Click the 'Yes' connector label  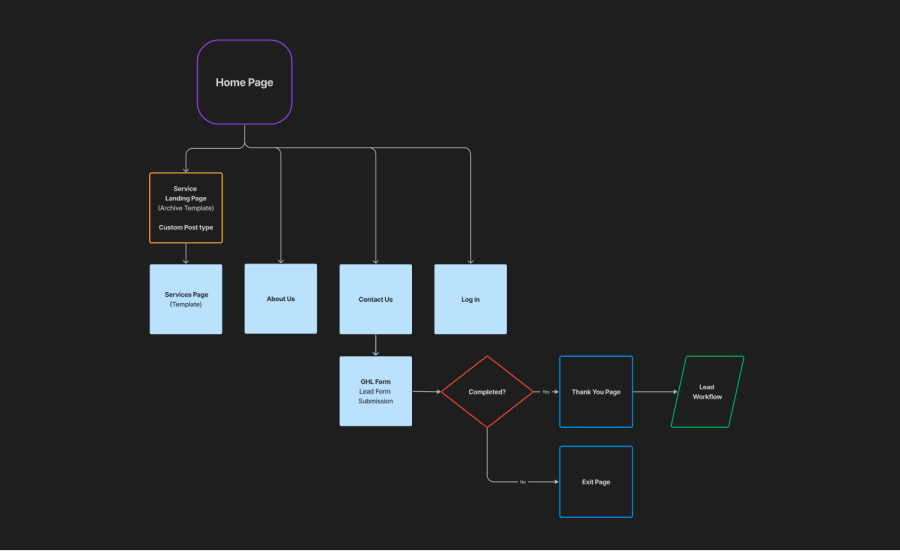(x=546, y=392)
